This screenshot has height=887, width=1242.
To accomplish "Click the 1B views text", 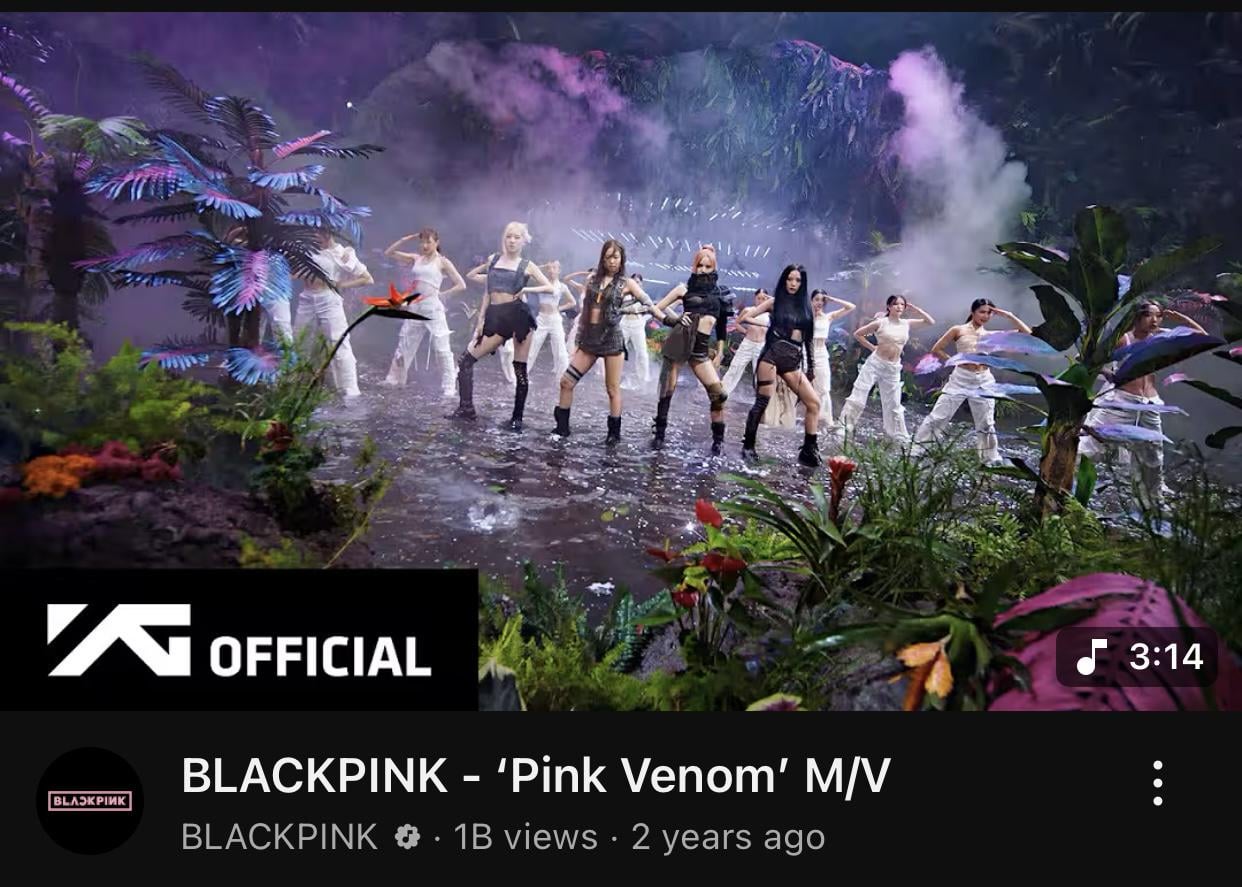I will coord(526,837).
